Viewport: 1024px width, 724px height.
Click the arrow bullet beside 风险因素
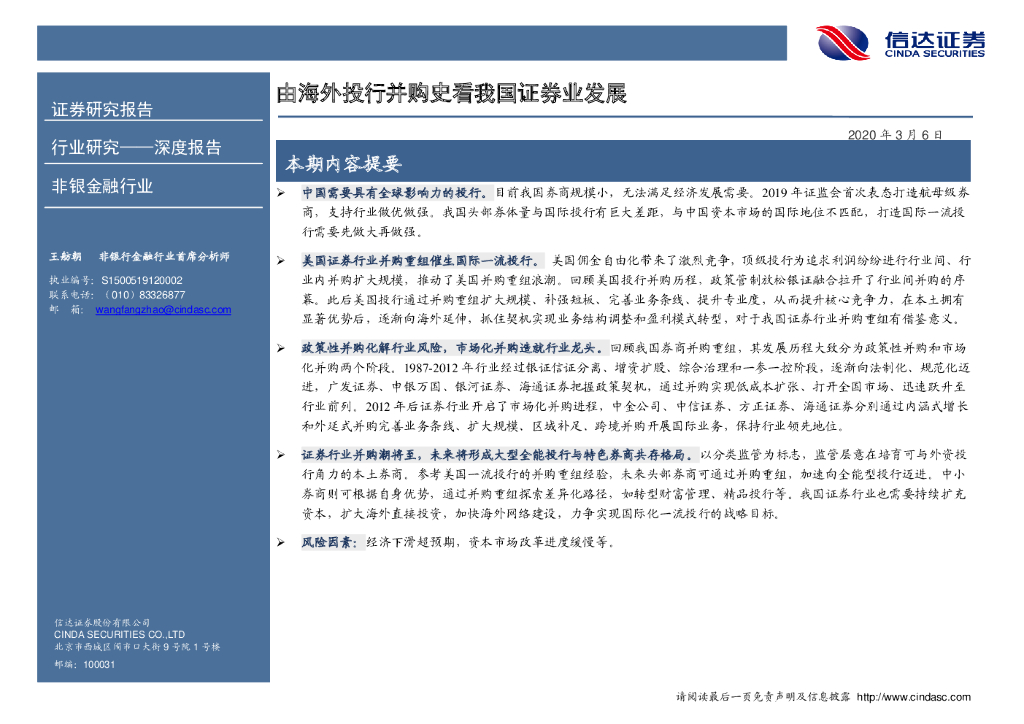(281, 543)
